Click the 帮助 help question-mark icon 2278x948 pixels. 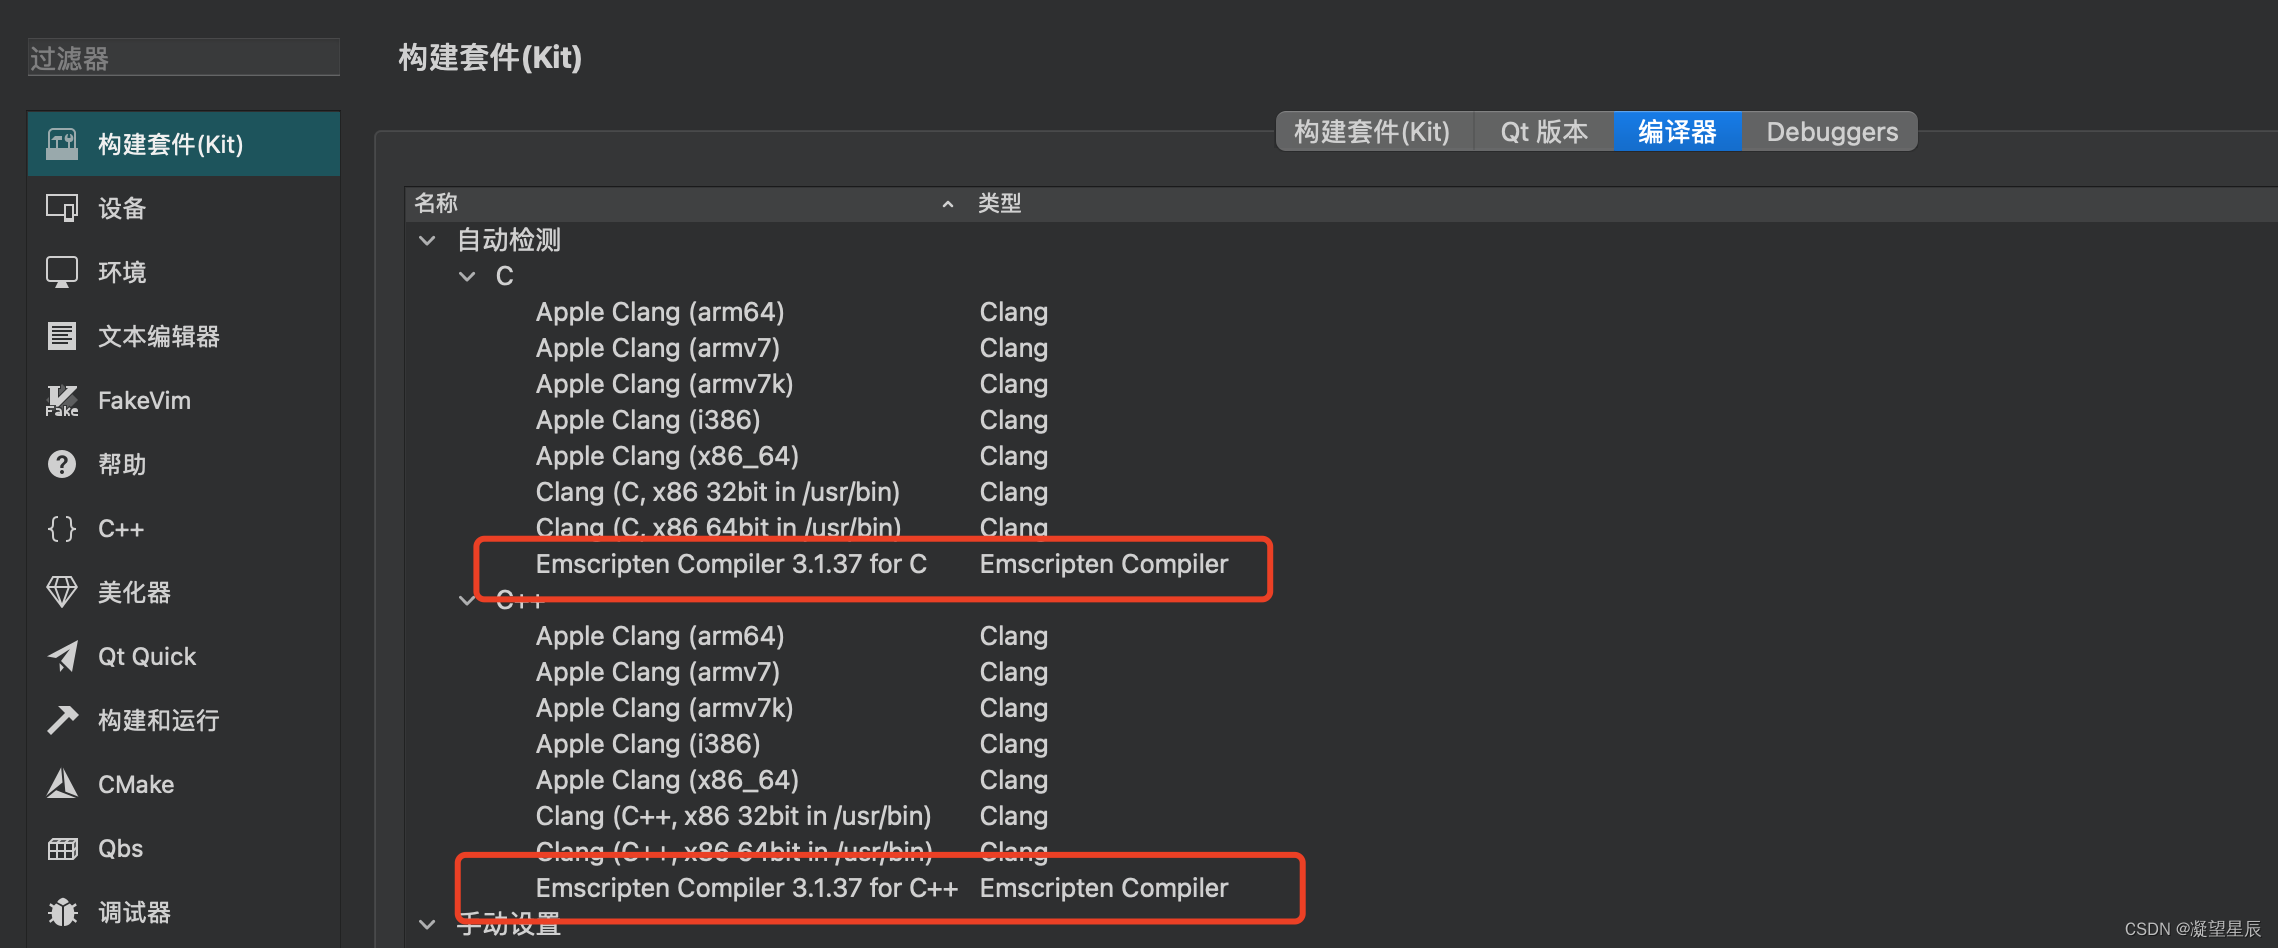[62, 464]
